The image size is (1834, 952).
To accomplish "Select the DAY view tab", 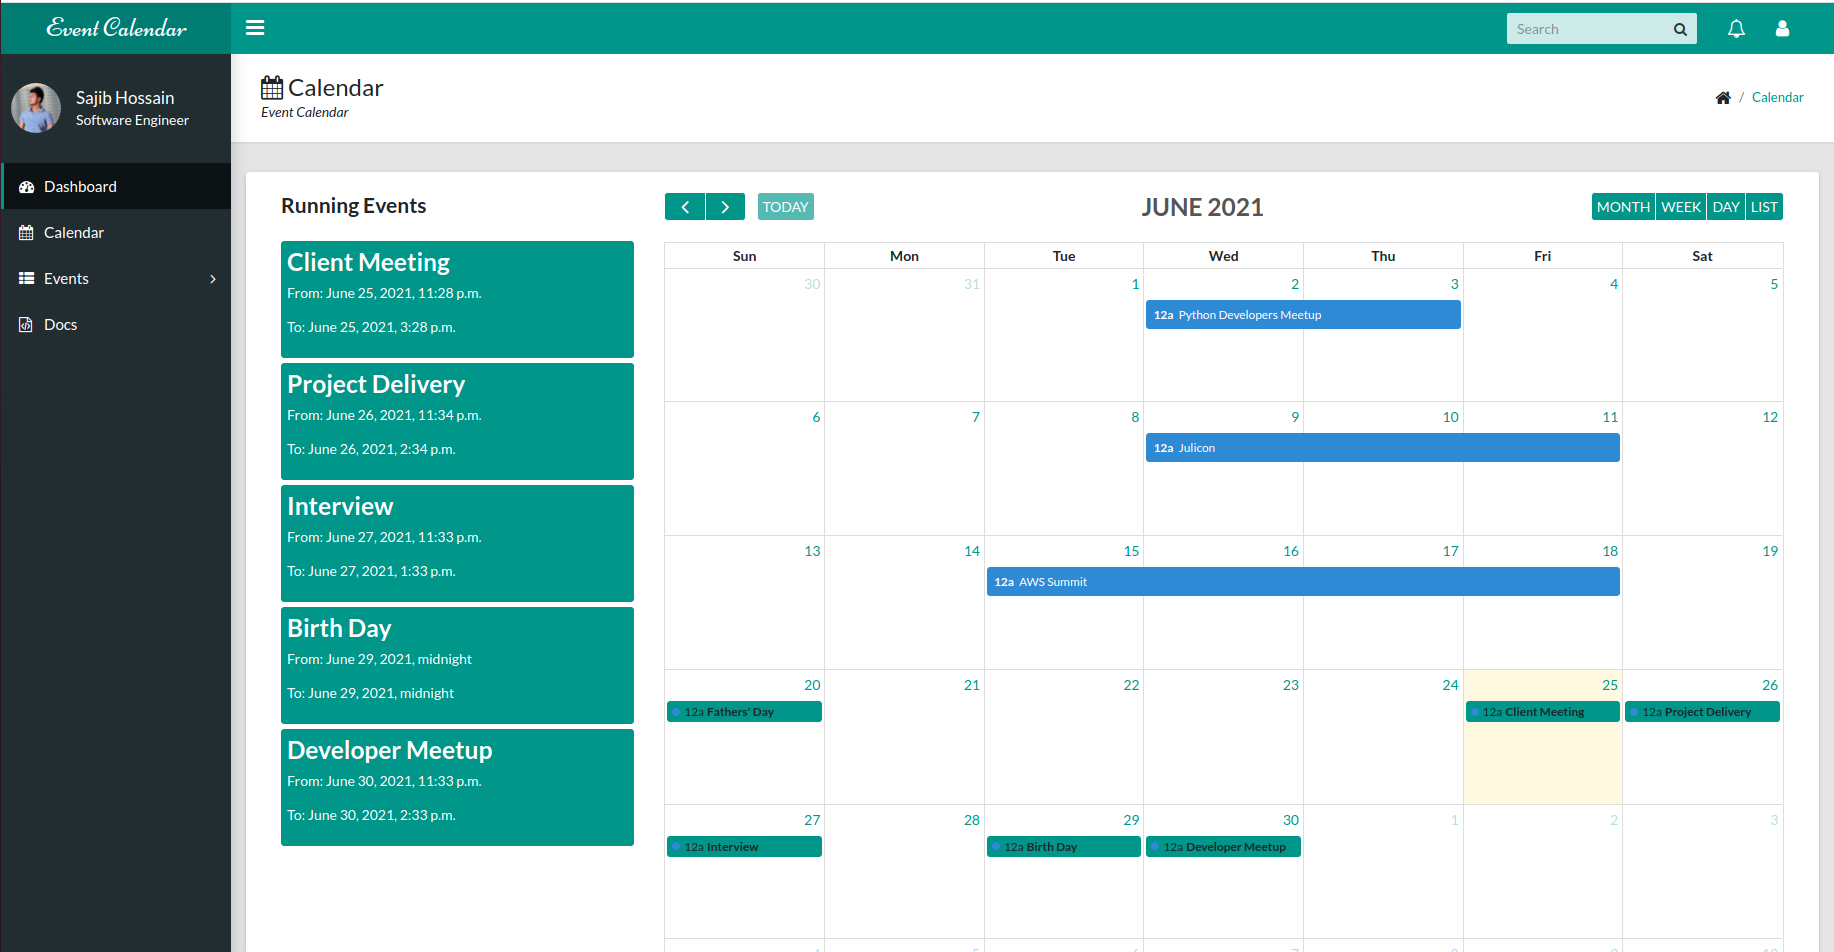I will pos(1726,206).
